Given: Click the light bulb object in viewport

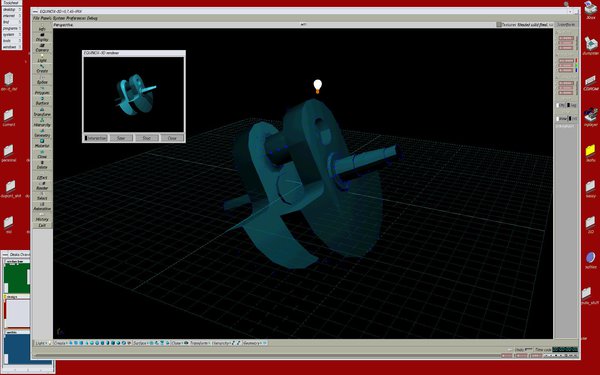Looking at the screenshot, I should click(x=317, y=86).
